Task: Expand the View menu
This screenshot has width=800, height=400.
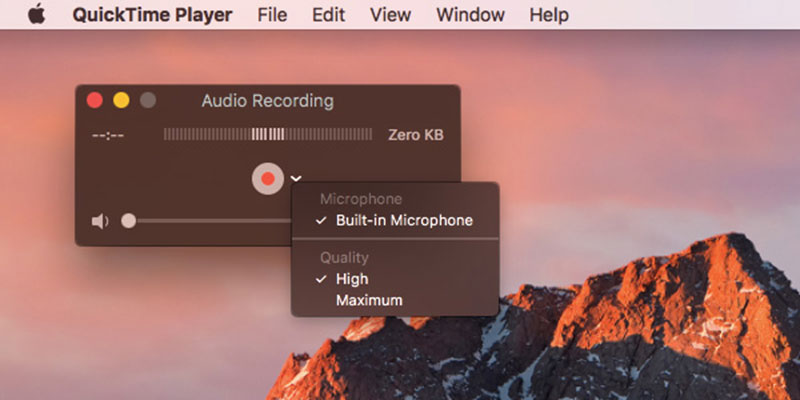Action: (389, 15)
